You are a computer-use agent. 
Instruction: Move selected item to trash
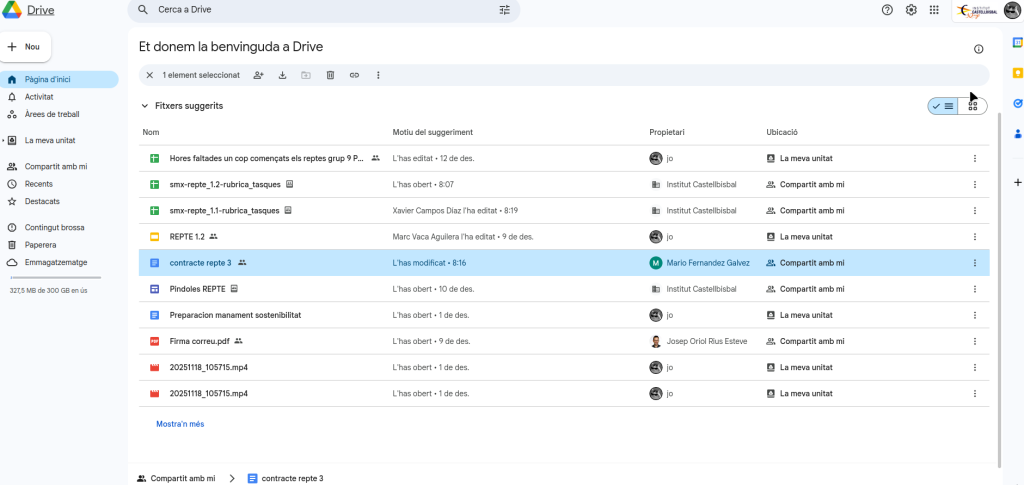click(x=330, y=75)
